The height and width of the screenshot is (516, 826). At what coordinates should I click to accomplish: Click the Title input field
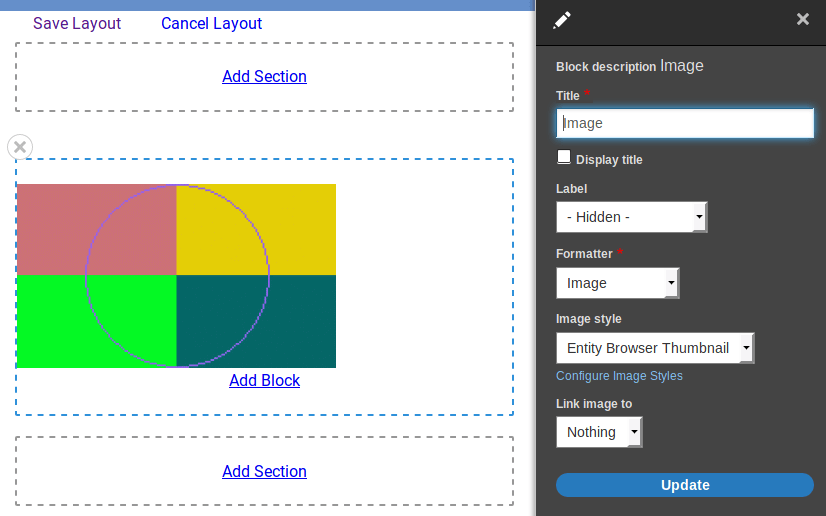pyautogui.click(x=684, y=123)
